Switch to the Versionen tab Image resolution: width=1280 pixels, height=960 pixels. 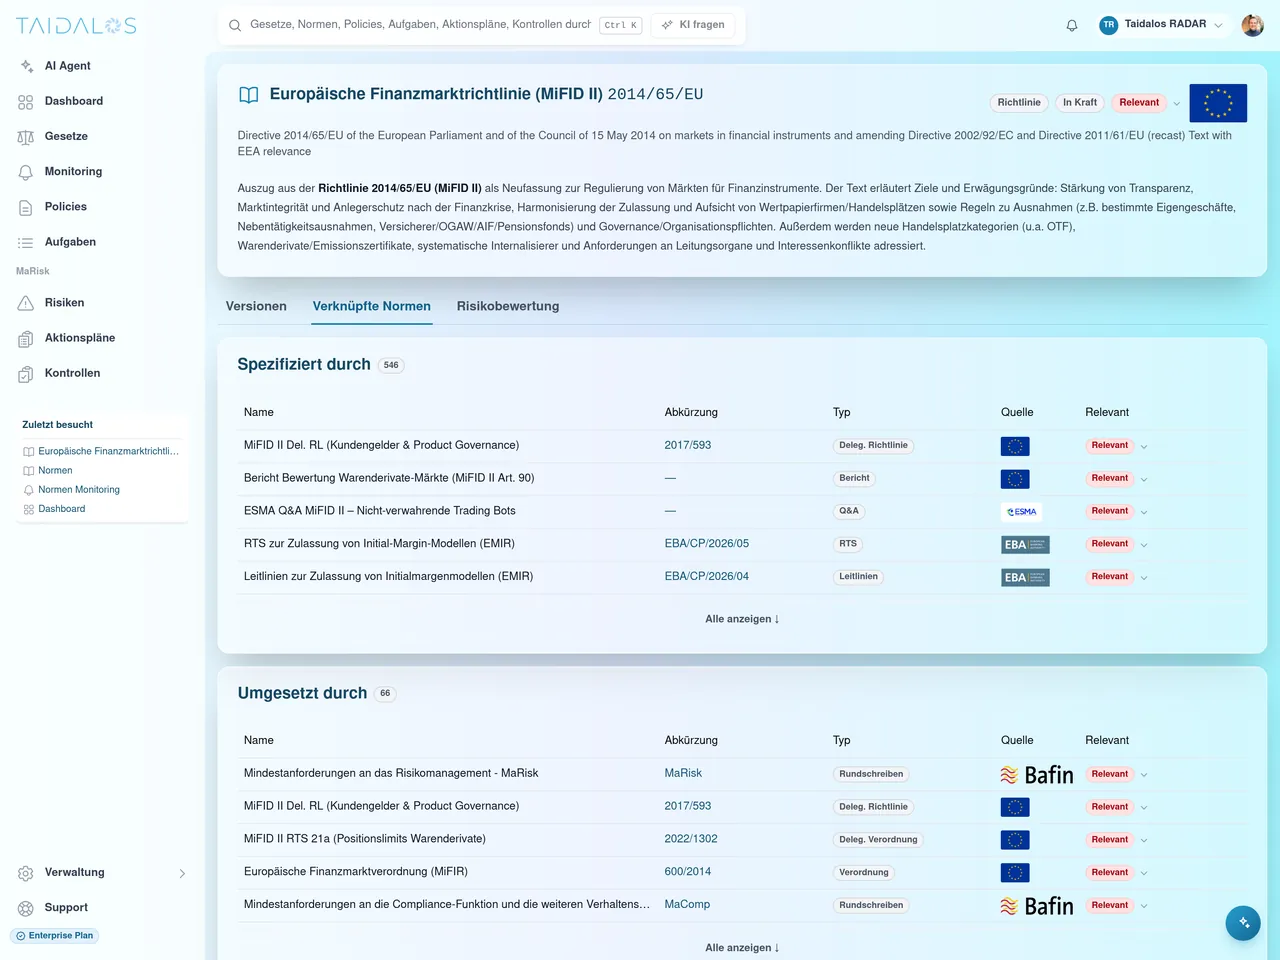click(256, 306)
